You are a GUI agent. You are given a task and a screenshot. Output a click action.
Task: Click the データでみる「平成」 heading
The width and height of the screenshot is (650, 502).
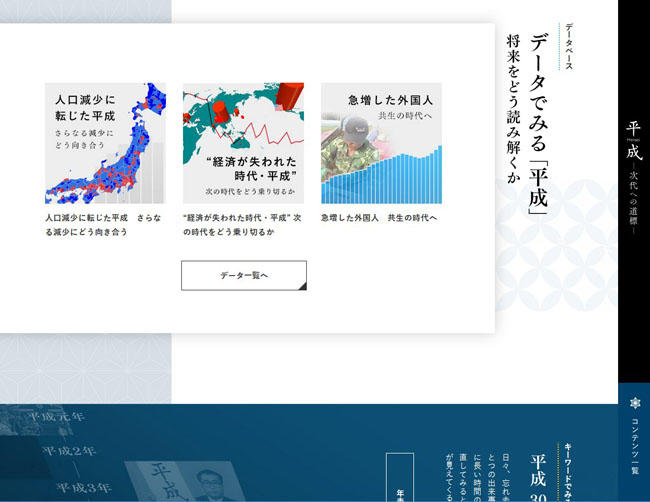(539, 120)
